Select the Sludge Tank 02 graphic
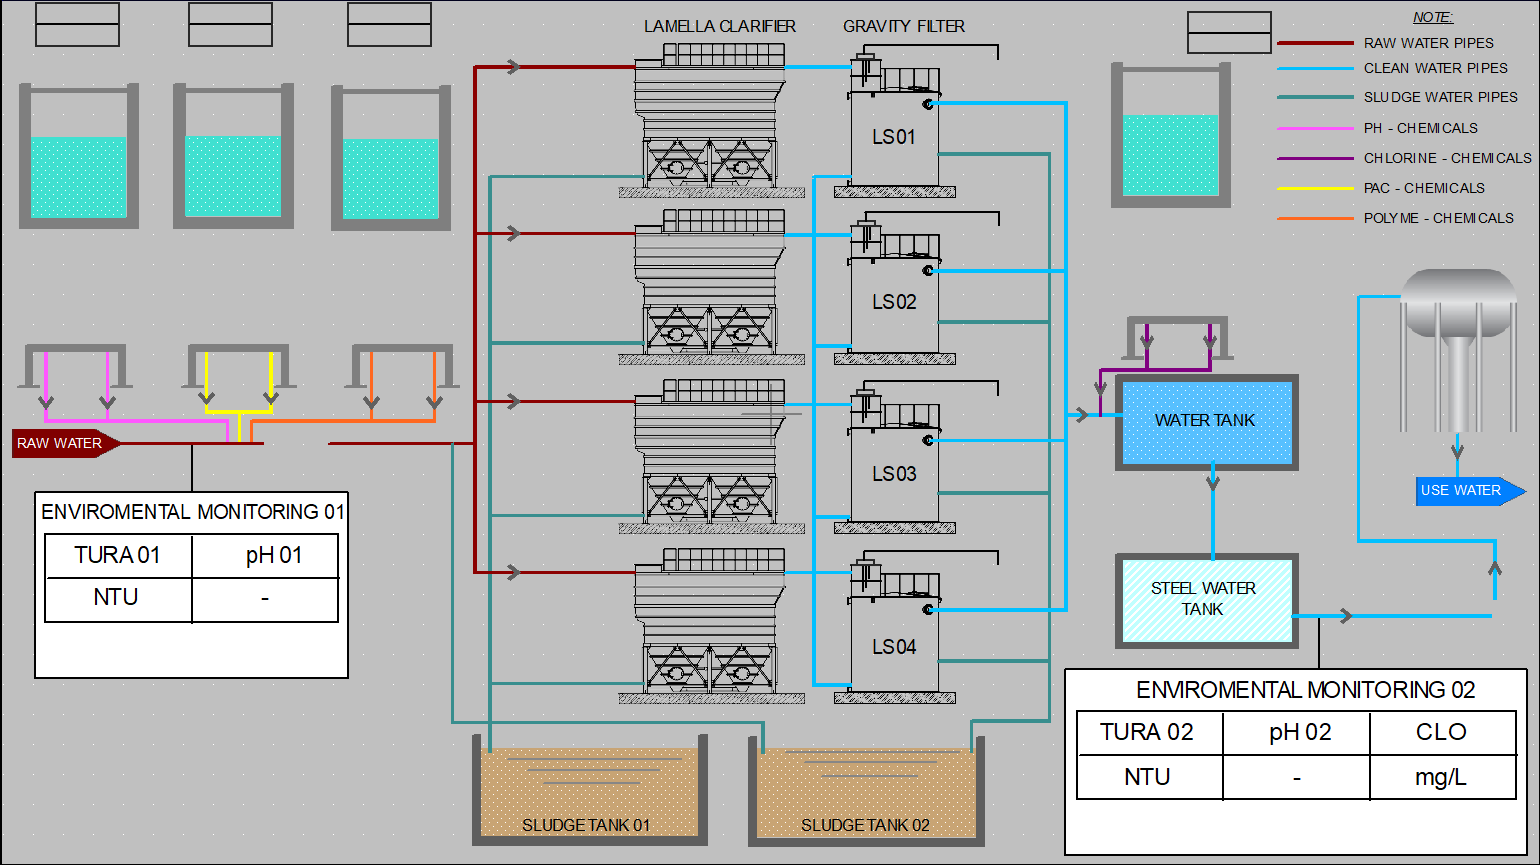1540x865 pixels. pyautogui.click(x=866, y=792)
